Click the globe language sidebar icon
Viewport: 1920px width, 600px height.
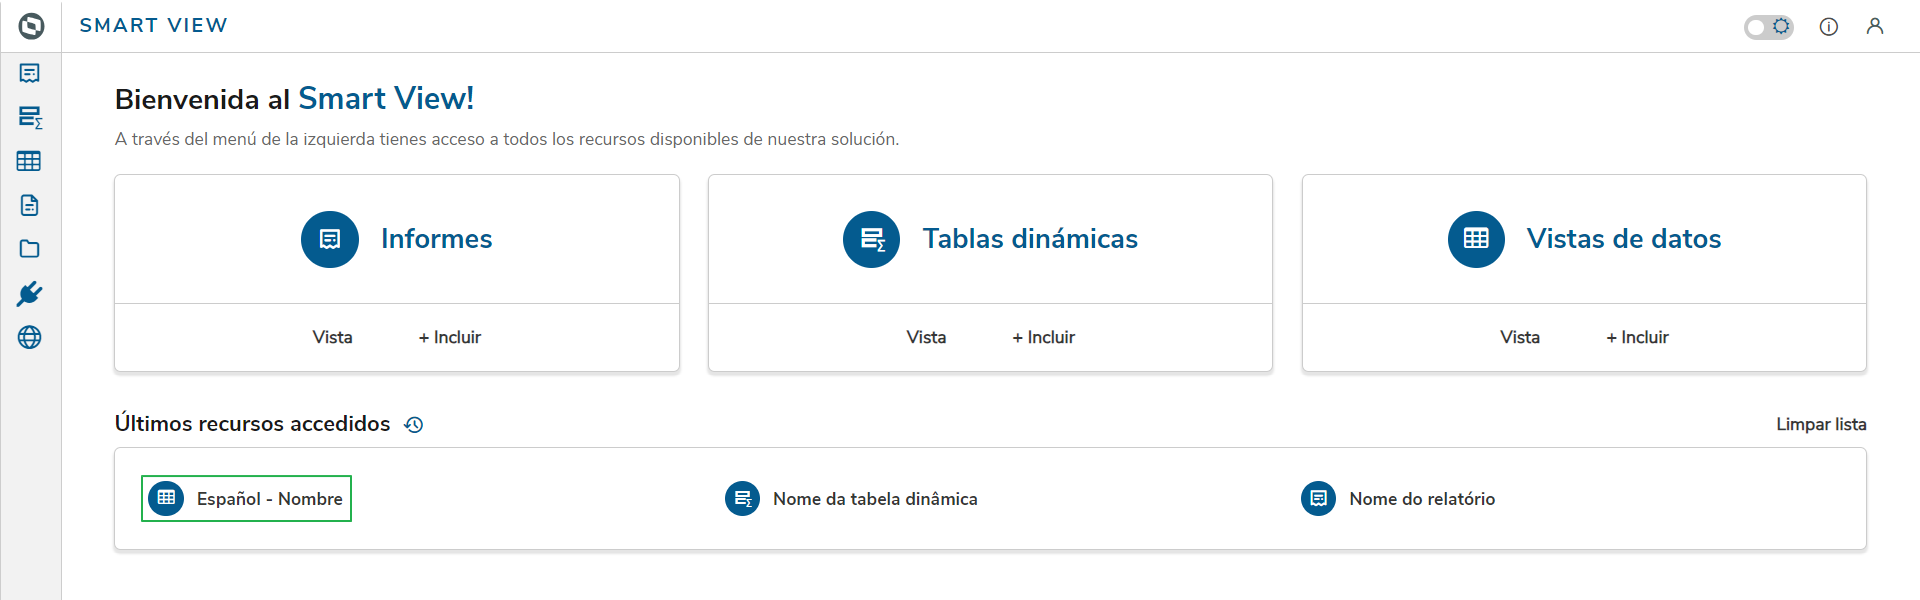[x=30, y=337]
